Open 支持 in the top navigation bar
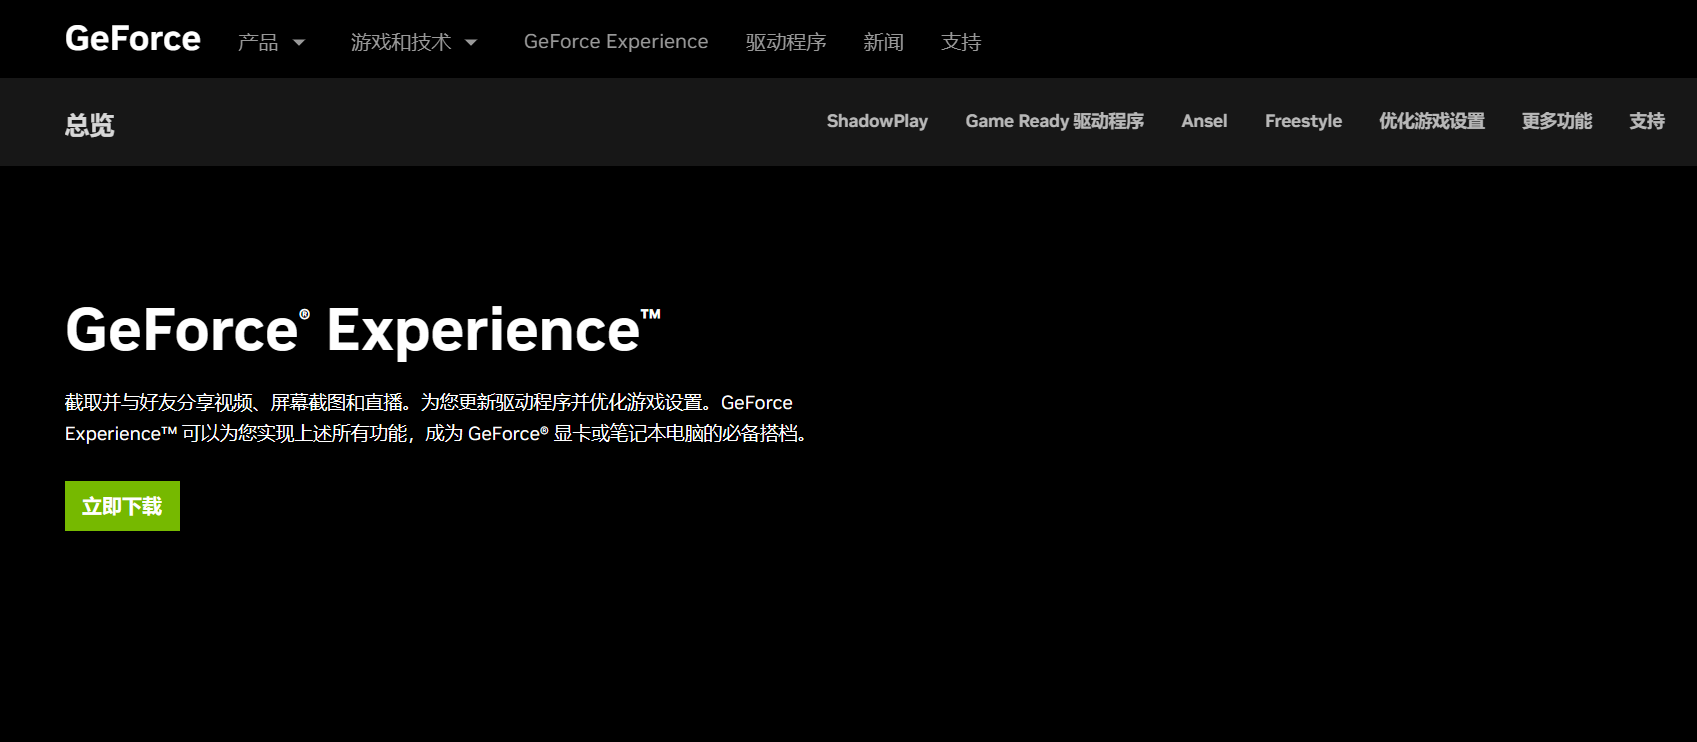The height and width of the screenshot is (742, 1697). click(961, 42)
